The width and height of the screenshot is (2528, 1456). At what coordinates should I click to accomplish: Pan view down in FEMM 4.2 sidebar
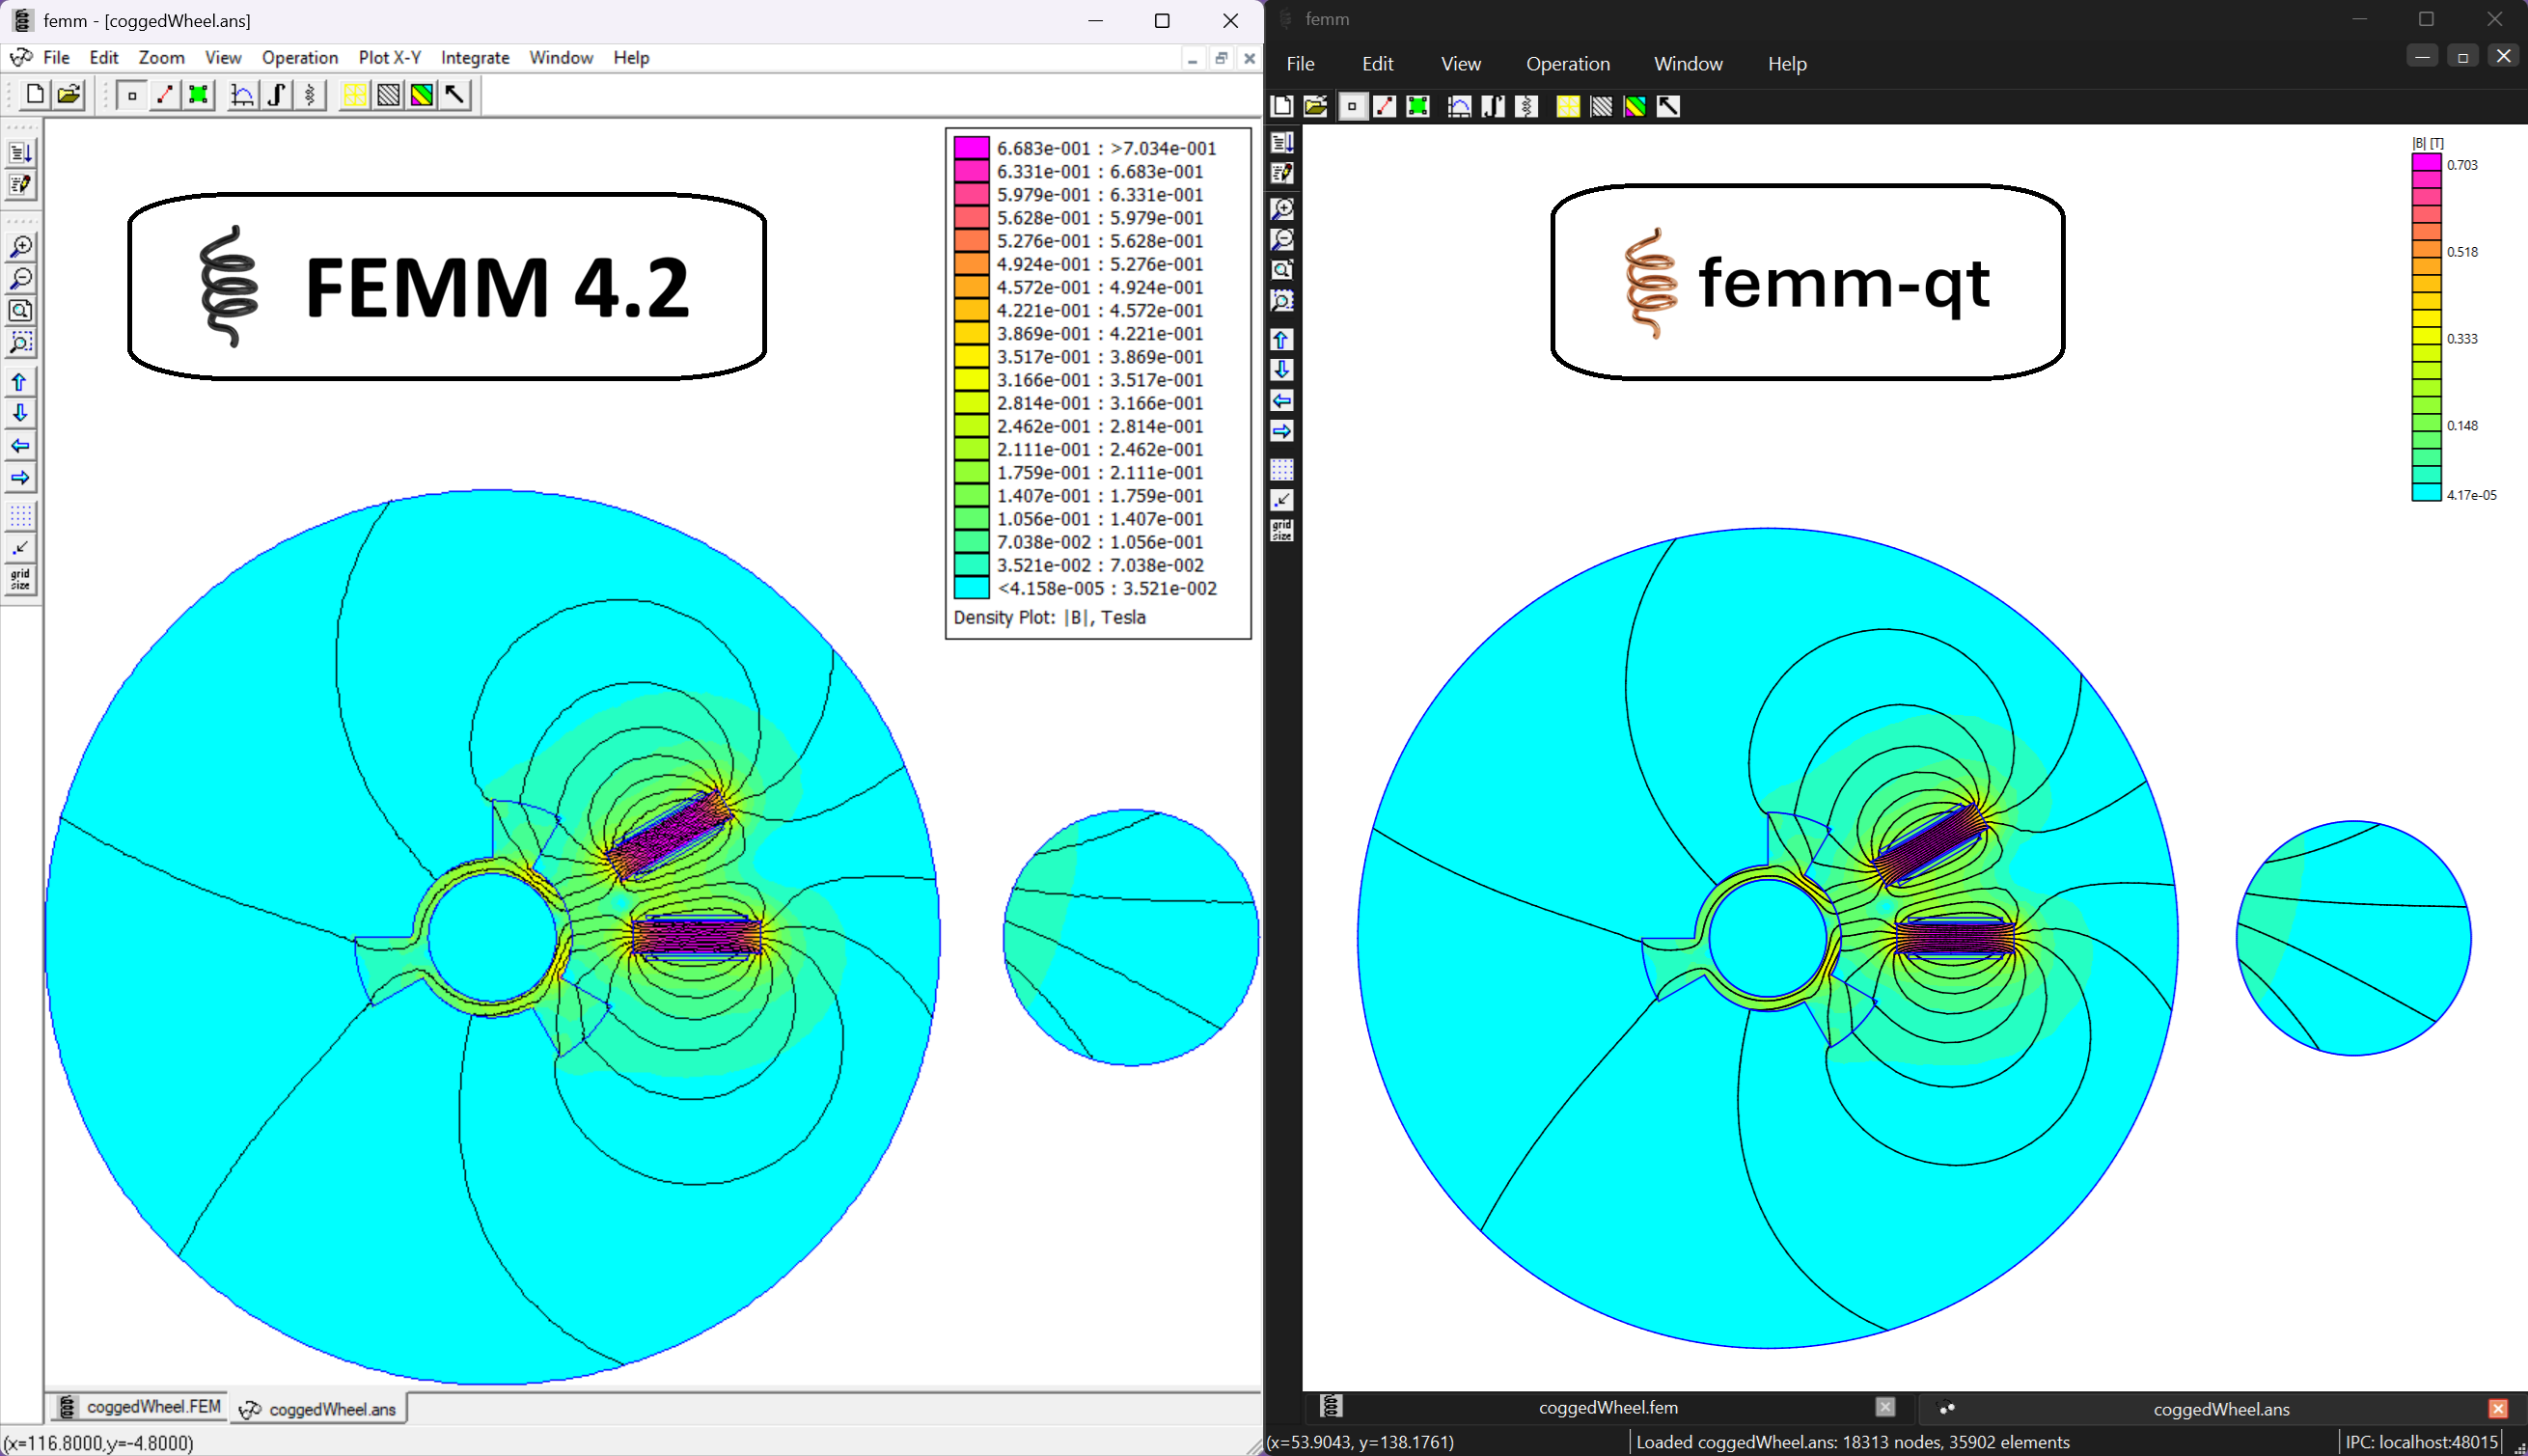[x=21, y=414]
